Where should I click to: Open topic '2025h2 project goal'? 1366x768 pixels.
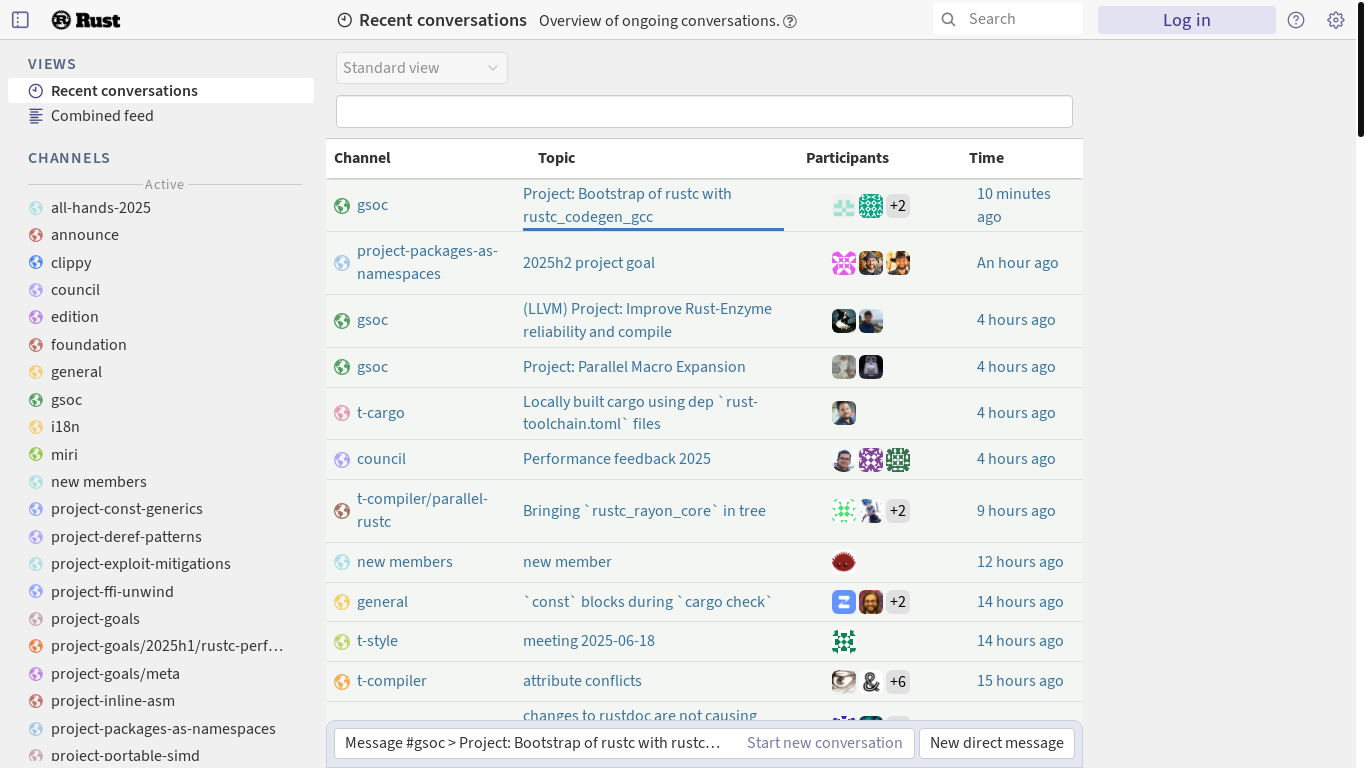tap(589, 263)
